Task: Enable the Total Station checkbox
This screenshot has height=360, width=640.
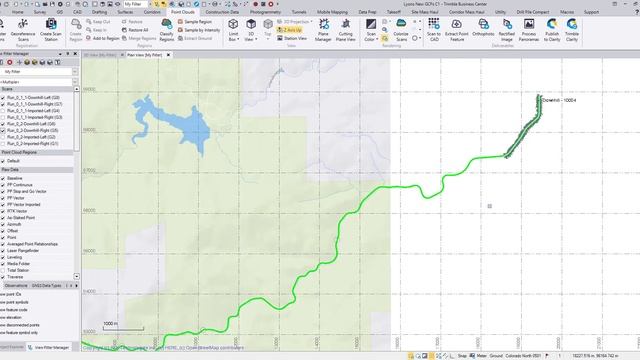Action: click(x=3, y=270)
